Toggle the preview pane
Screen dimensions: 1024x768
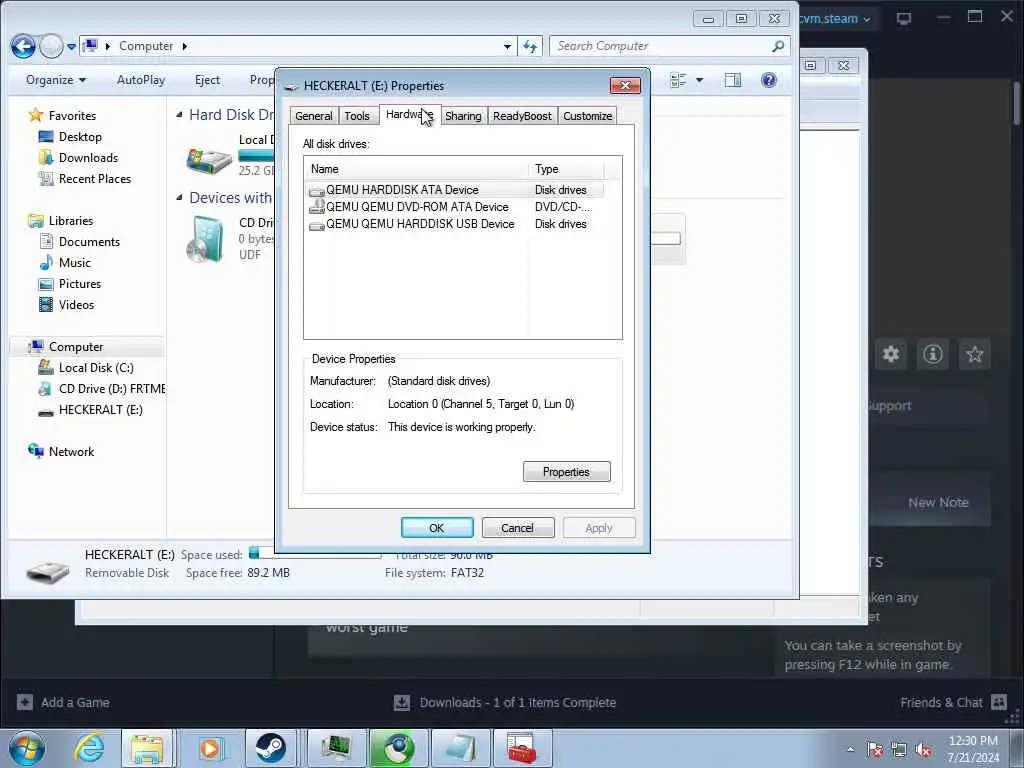point(733,80)
